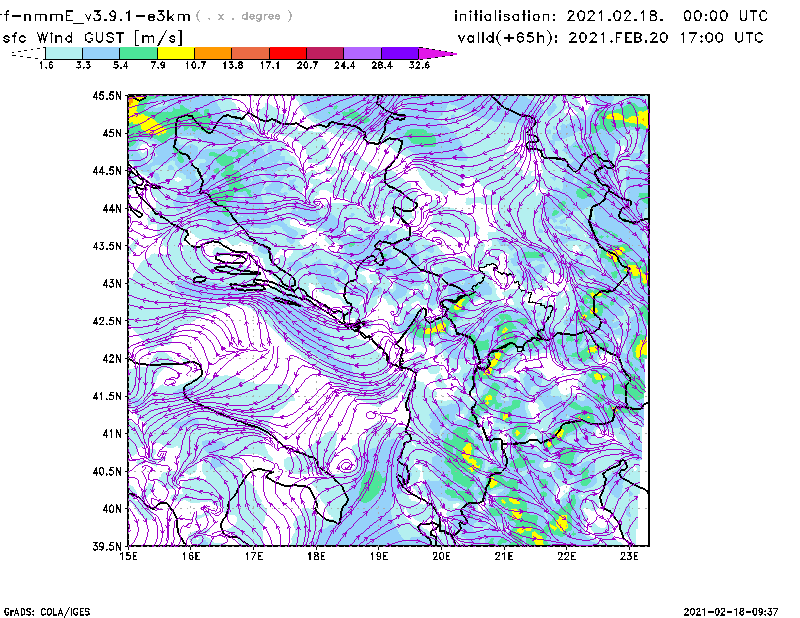Click the crimson legend swatch after 20.7

(325, 53)
